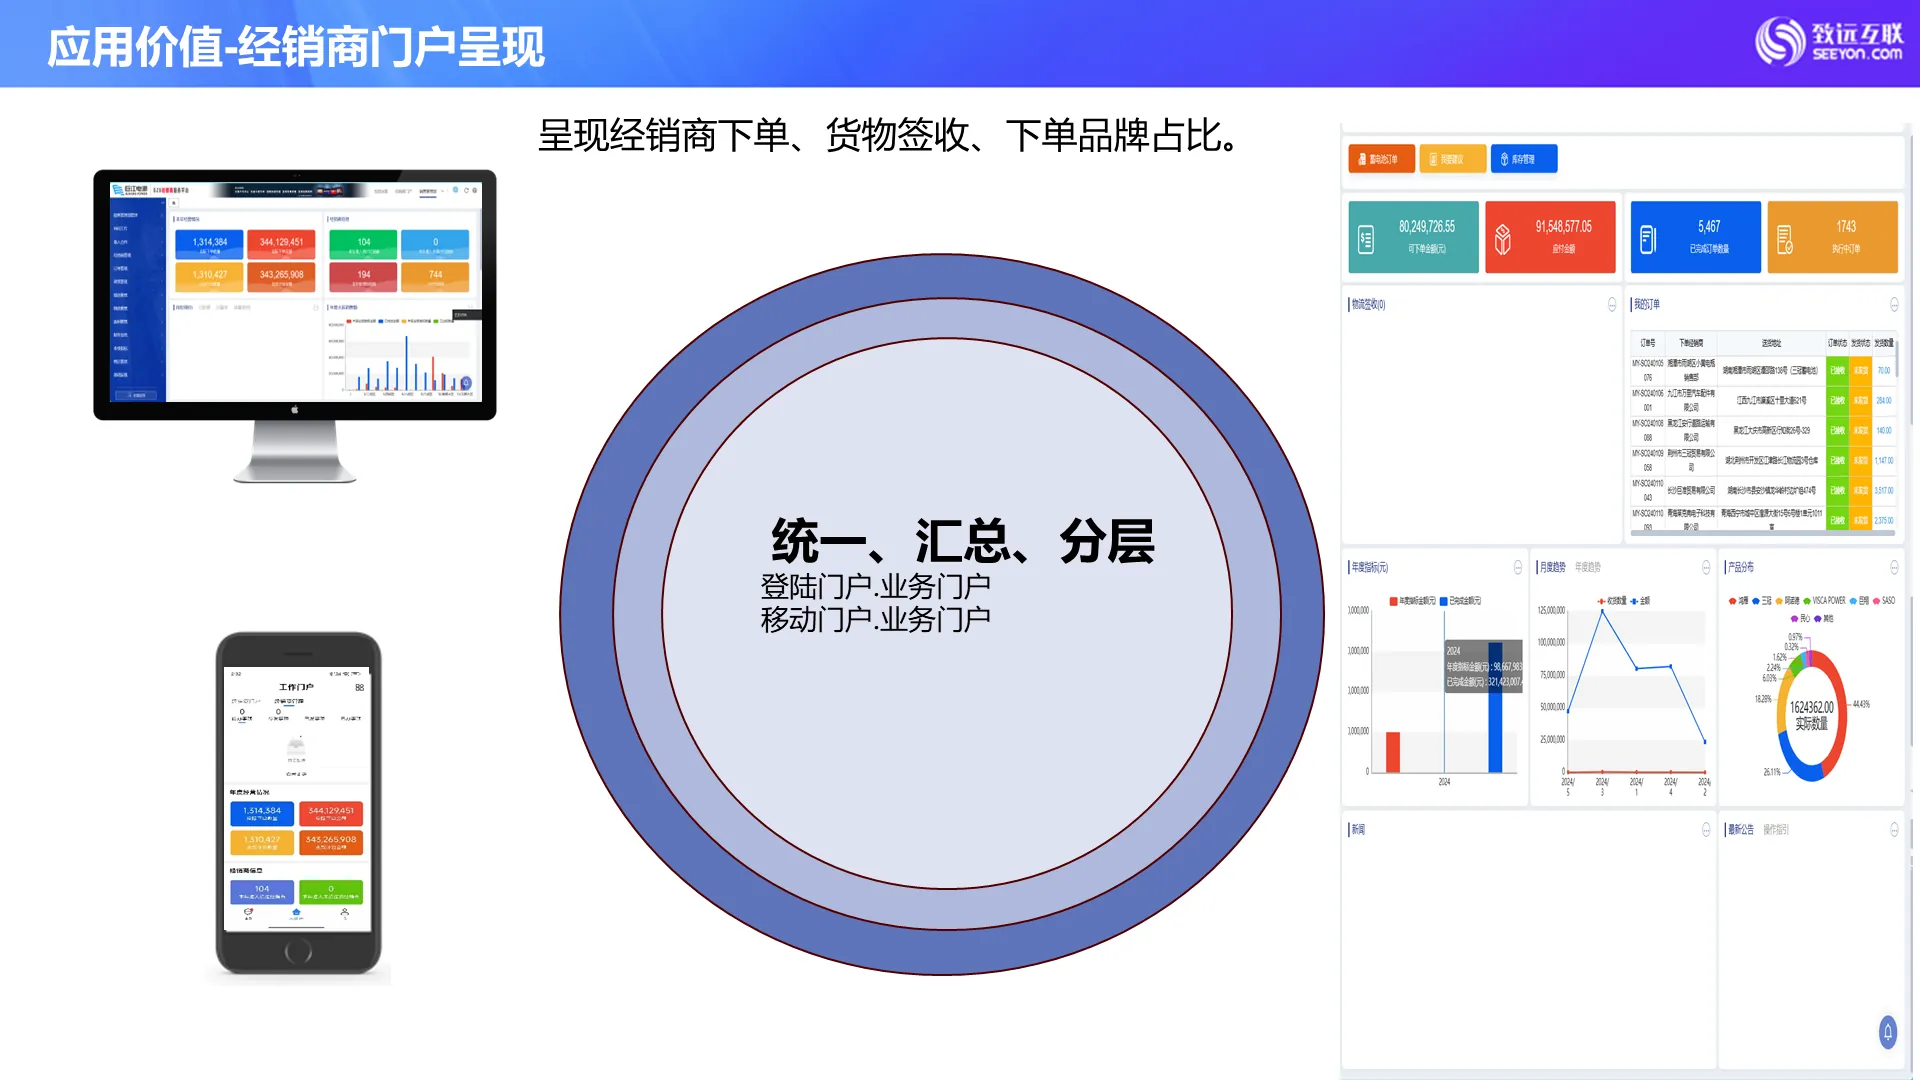Click the 70.00 quantity in the order table

coord(1884,371)
